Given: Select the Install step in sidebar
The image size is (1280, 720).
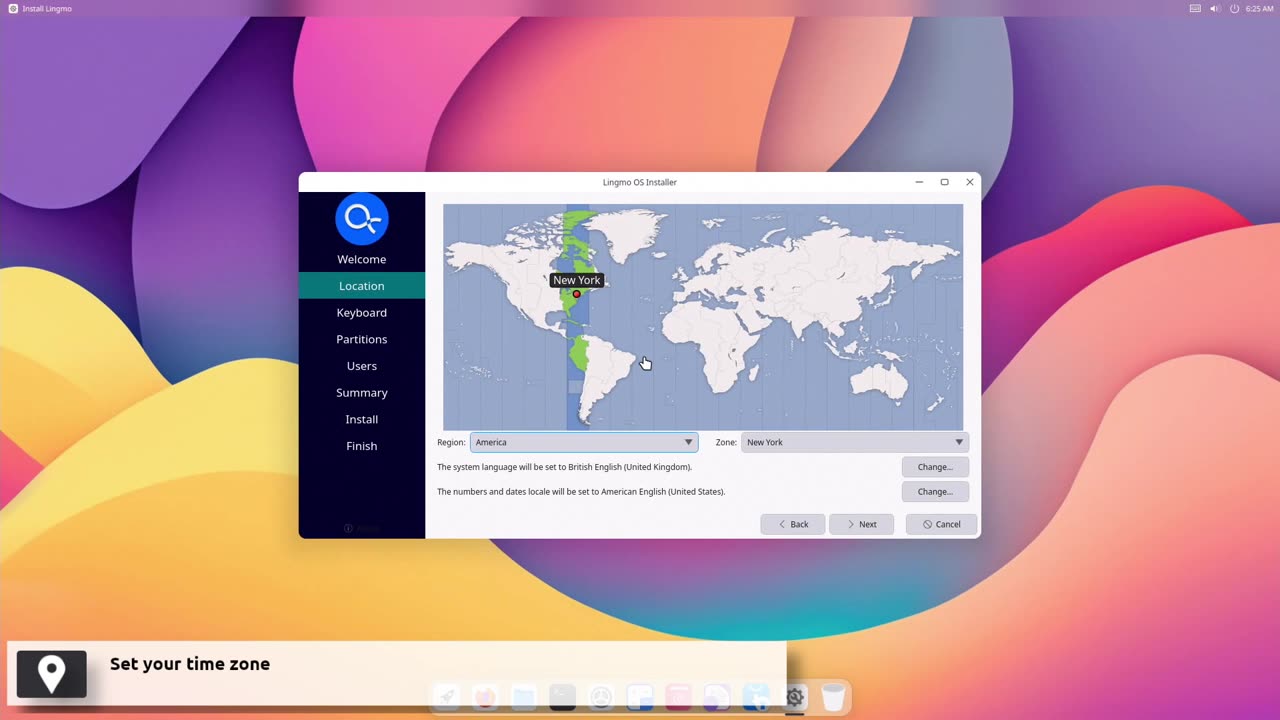Looking at the screenshot, I should click(361, 419).
